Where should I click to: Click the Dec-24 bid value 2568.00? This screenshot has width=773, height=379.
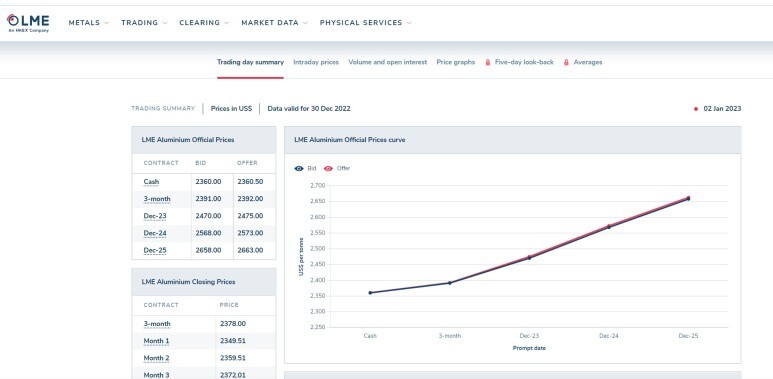pos(208,233)
